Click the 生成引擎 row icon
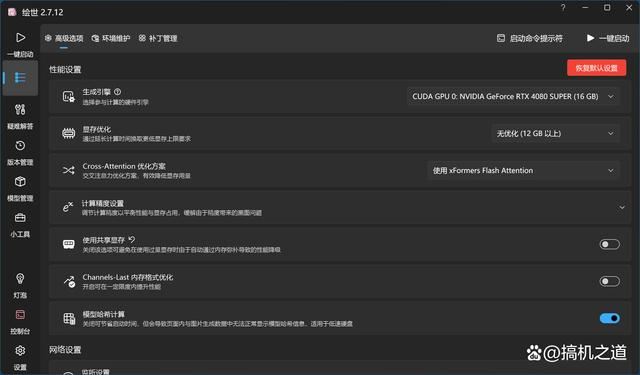640x375 pixels. 69,97
